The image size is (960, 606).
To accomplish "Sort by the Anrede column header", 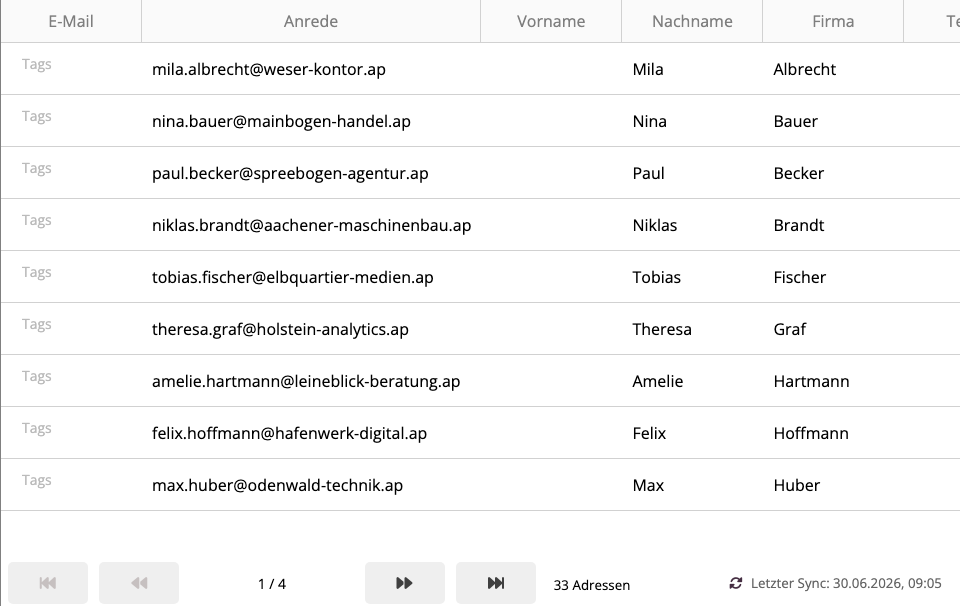I will 311,21.
